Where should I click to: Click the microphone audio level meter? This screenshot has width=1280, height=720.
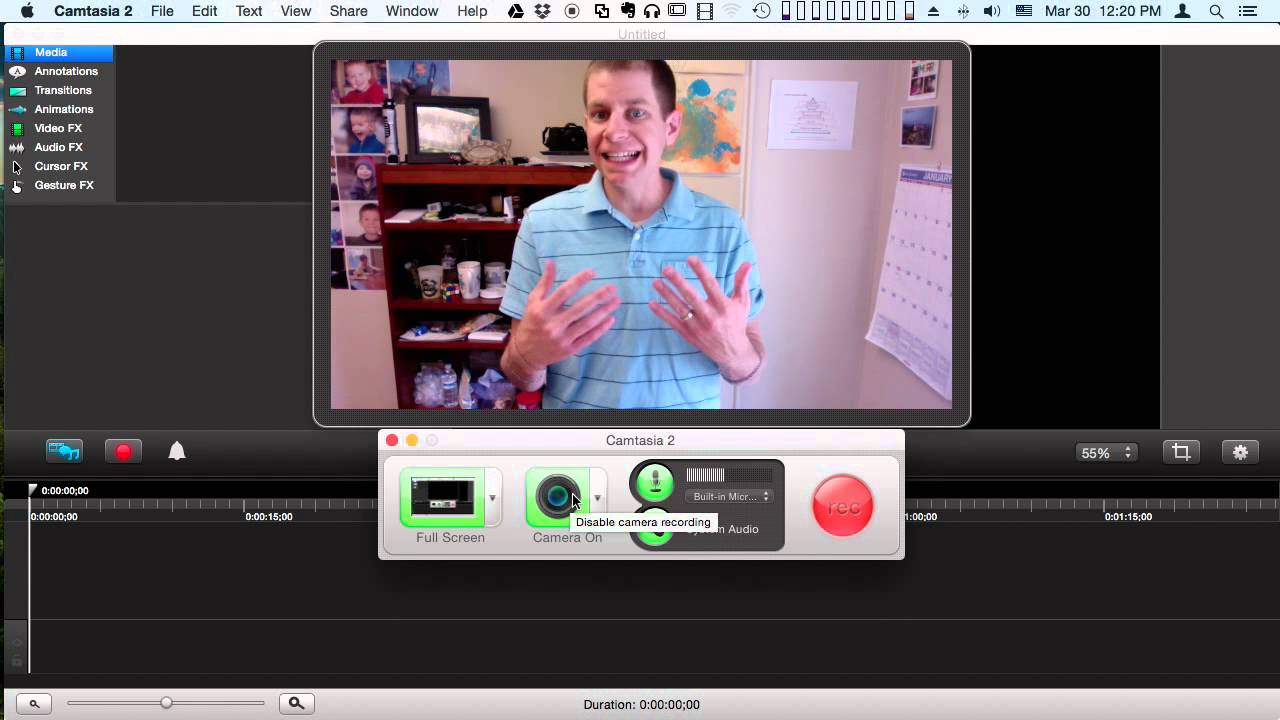729,475
